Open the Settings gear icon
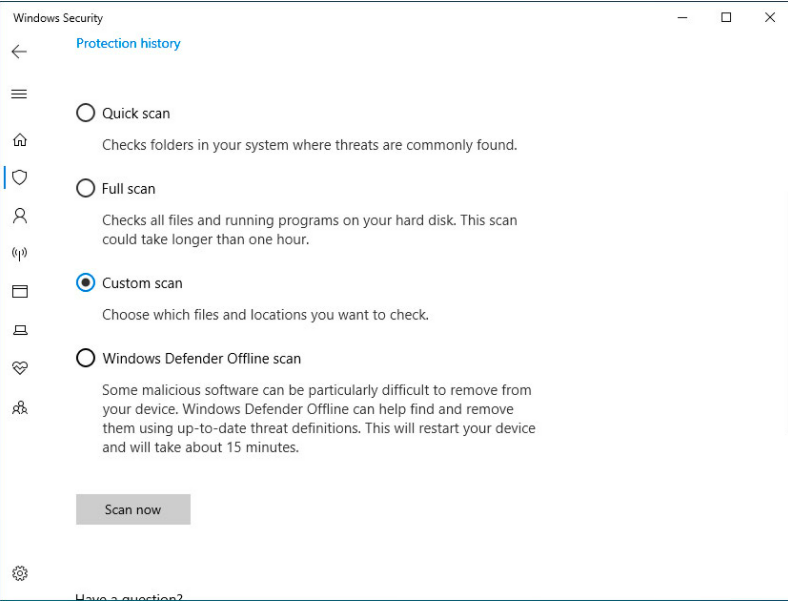The image size is (788, 602). [x=20, y=573]
